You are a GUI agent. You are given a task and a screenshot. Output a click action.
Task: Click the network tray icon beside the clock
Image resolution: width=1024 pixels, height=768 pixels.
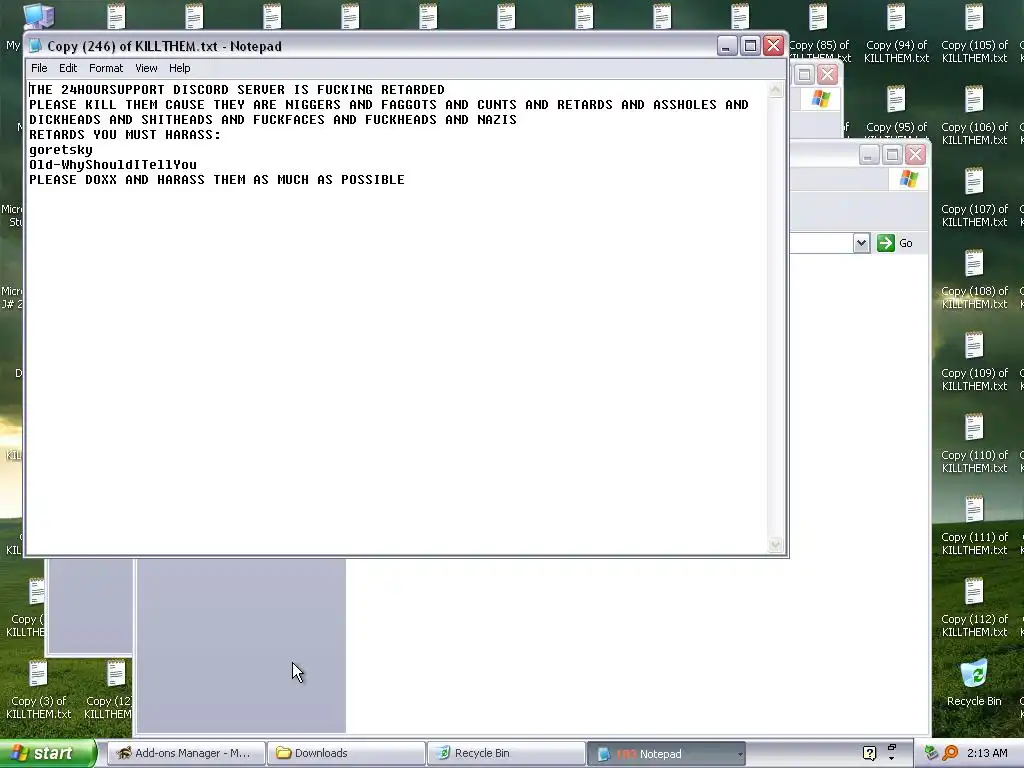point(931,754)
